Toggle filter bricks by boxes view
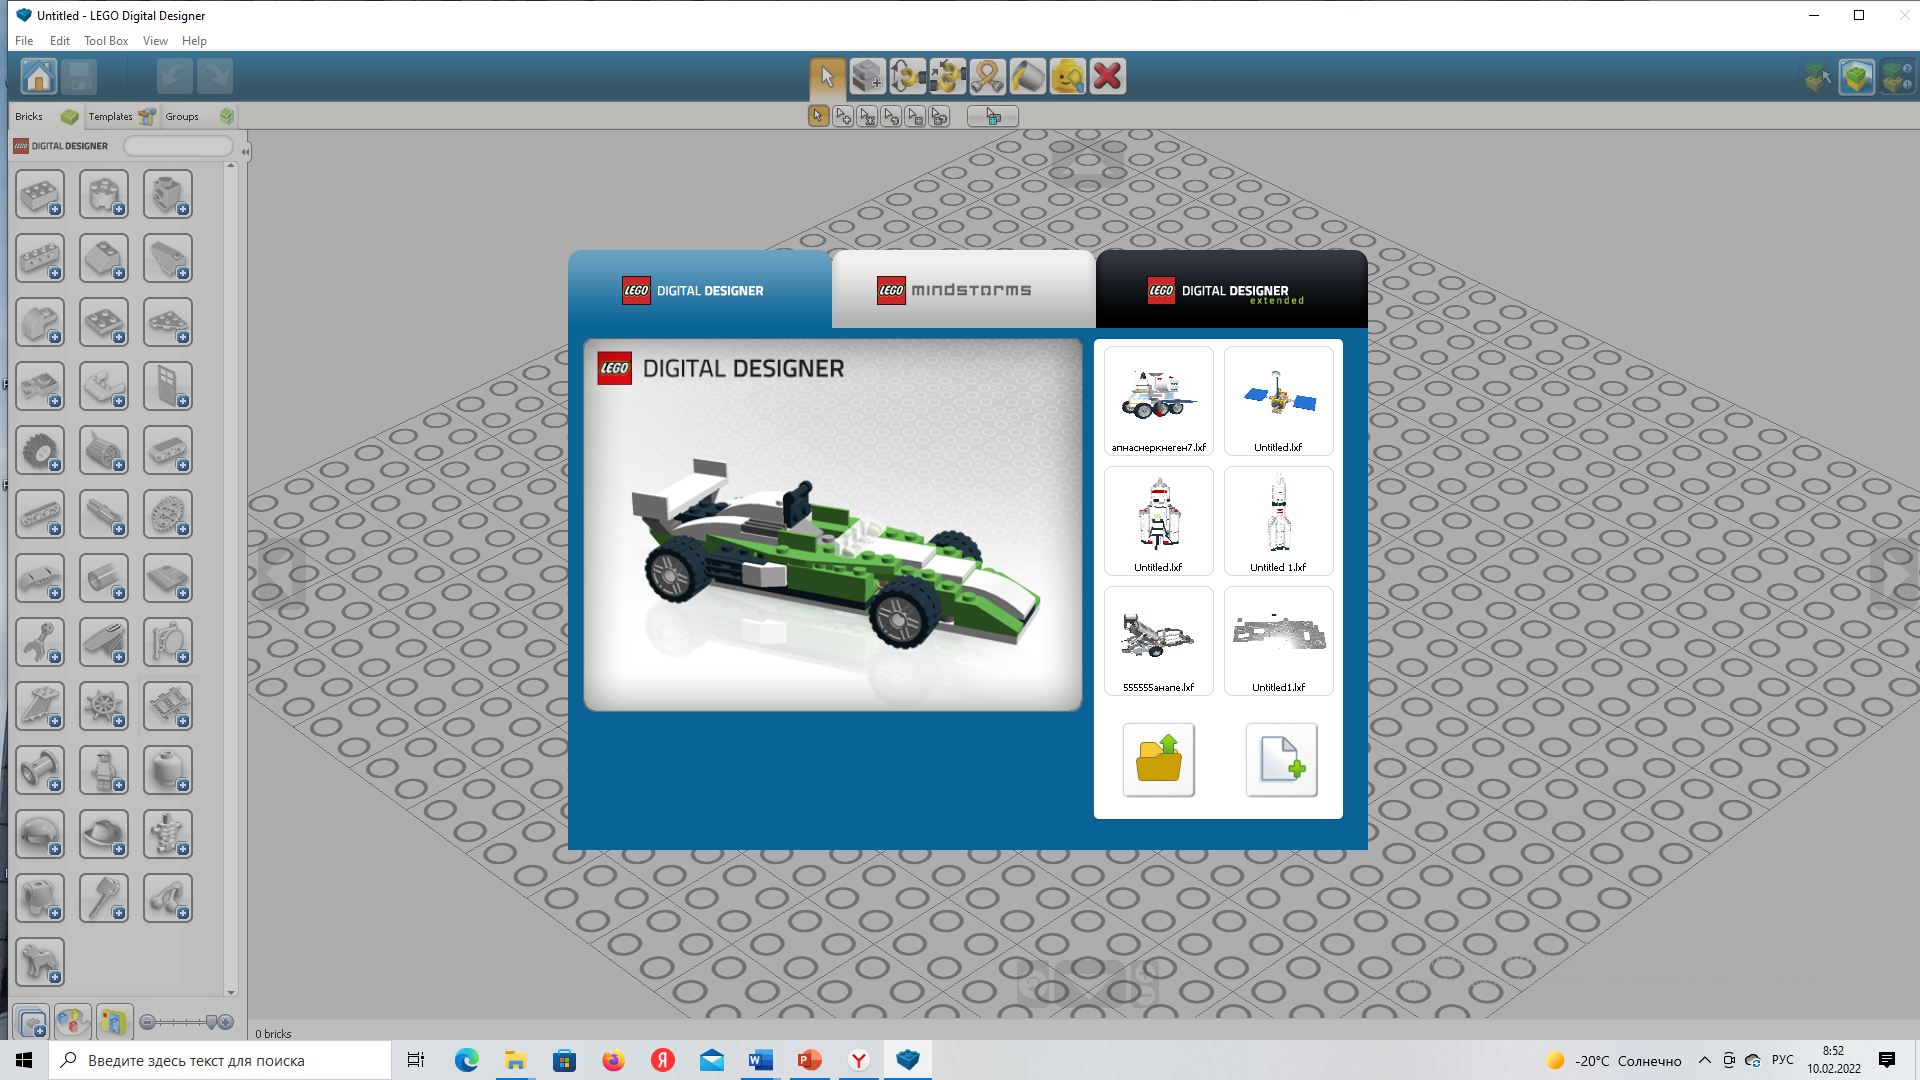The image size is (1920, 1080). [113, 1022]
